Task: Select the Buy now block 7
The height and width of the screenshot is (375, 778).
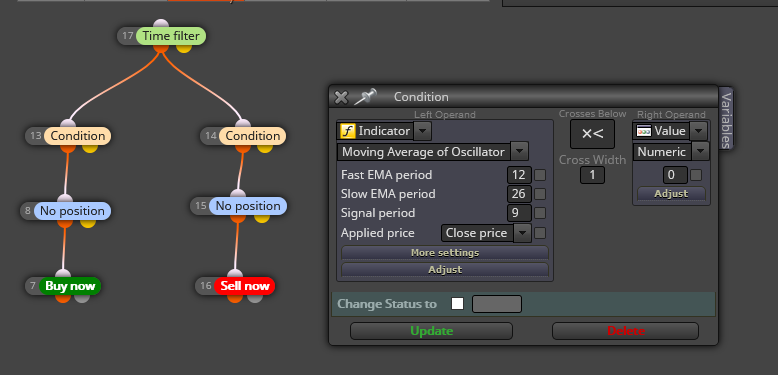Action: [70, 286]
